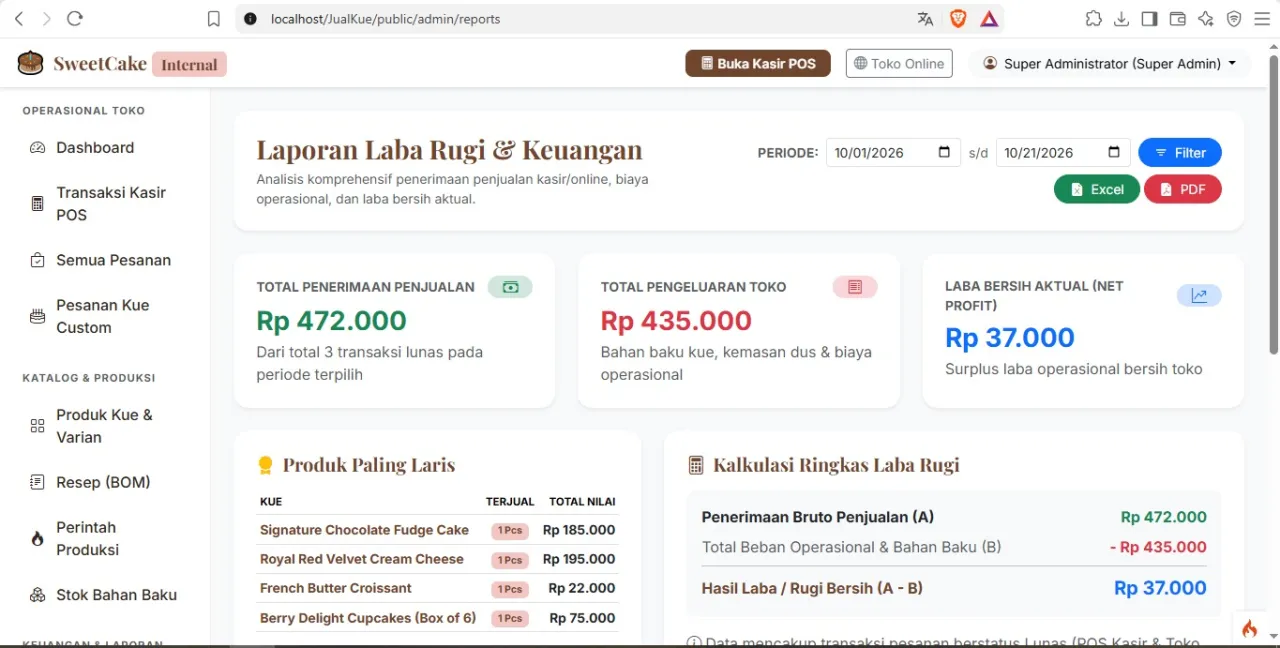Select Berry Delight Cupcakes (Box of 6)

click(x=437, y=618)
